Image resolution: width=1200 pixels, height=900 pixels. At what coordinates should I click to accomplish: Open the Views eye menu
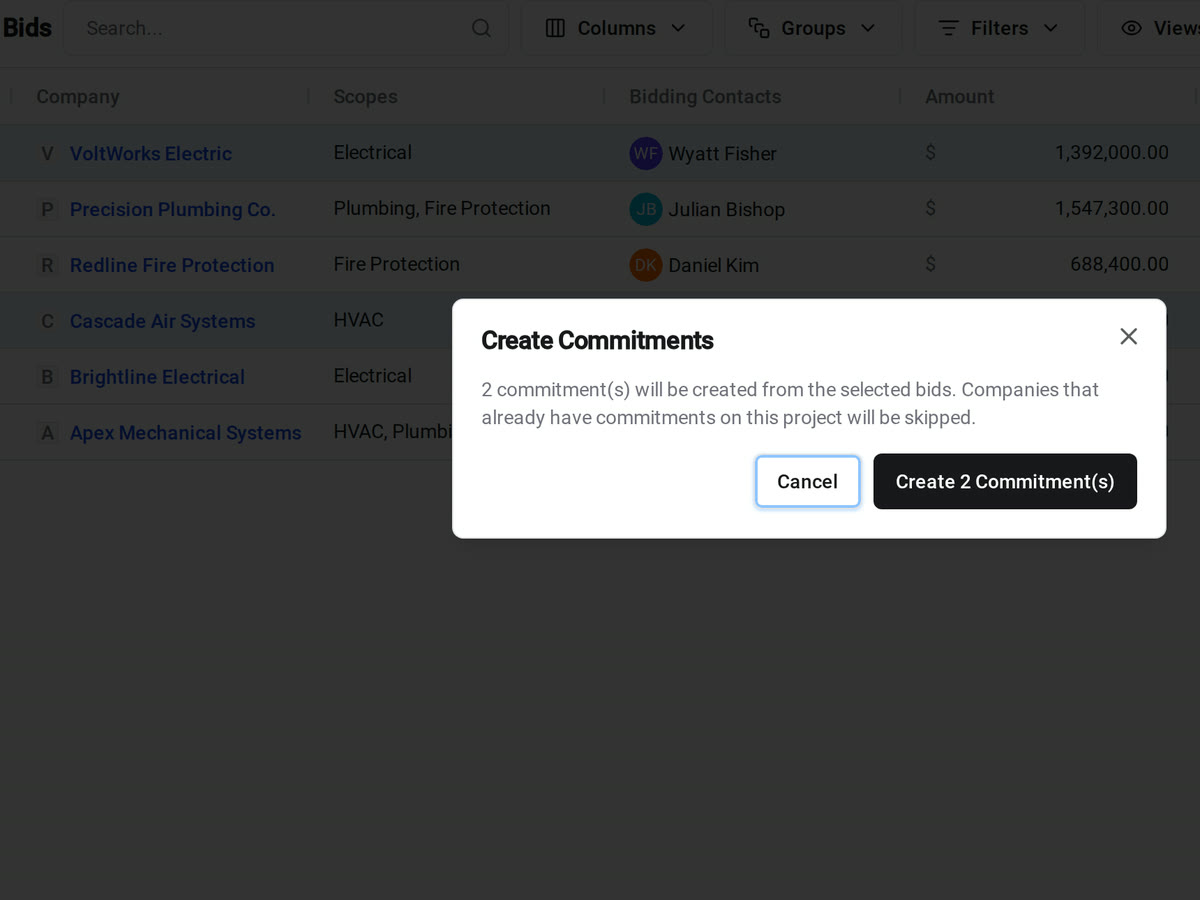[x=1150, y=28]
